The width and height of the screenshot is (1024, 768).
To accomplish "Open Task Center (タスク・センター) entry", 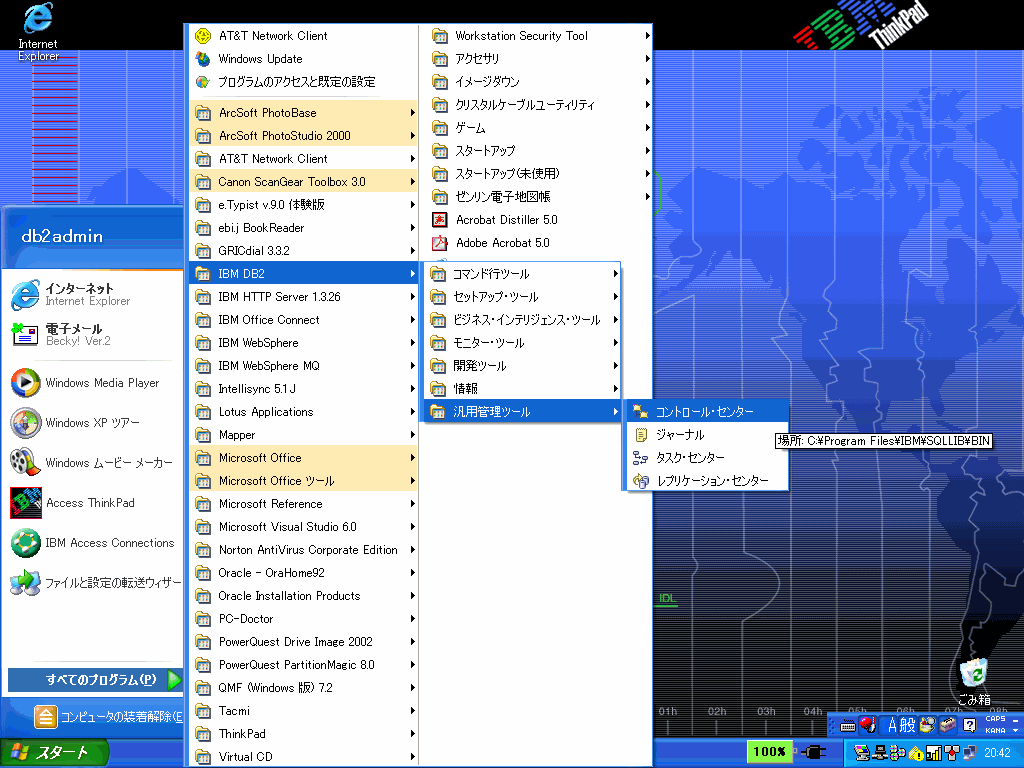I will tap(707, 458).
